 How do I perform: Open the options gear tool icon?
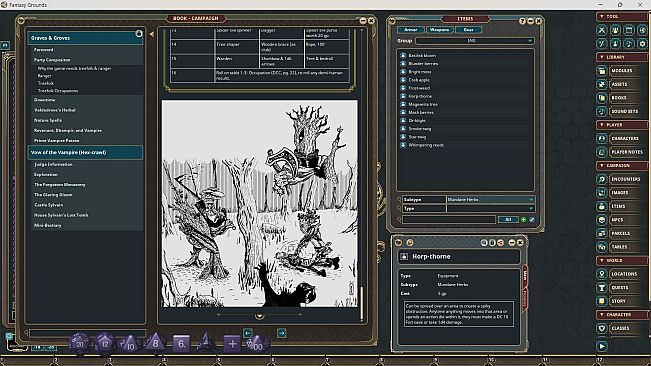point(642,43)
